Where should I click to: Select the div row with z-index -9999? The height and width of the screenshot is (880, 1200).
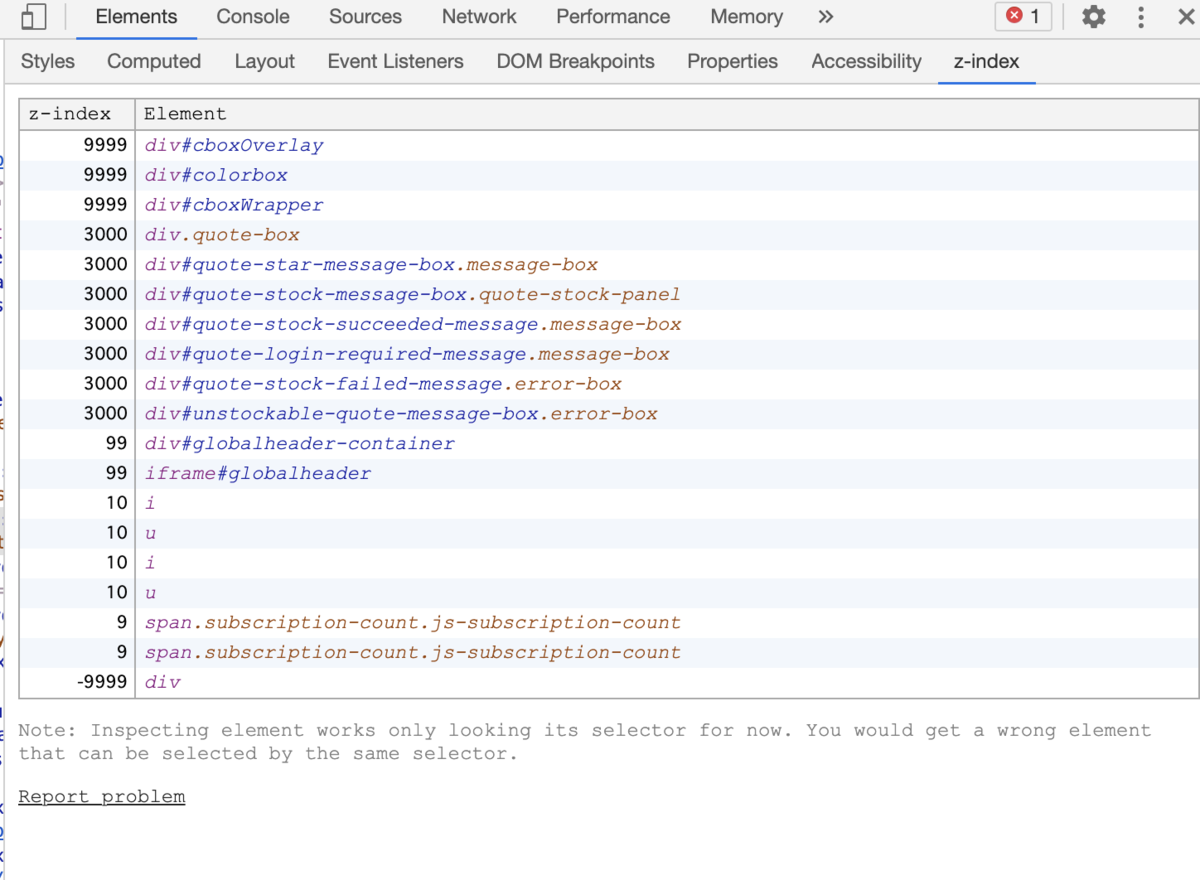coord(609,683)
